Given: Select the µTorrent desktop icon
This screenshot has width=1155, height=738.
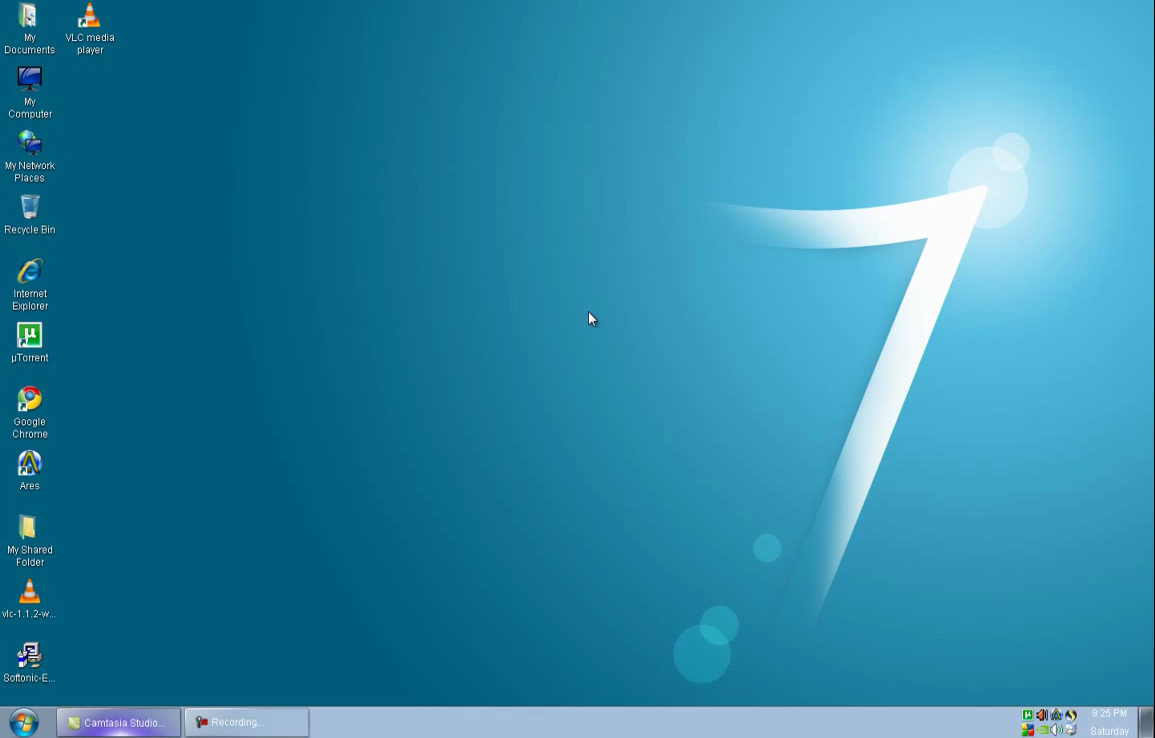Looking at the screenshot, I should pos(29,342).
